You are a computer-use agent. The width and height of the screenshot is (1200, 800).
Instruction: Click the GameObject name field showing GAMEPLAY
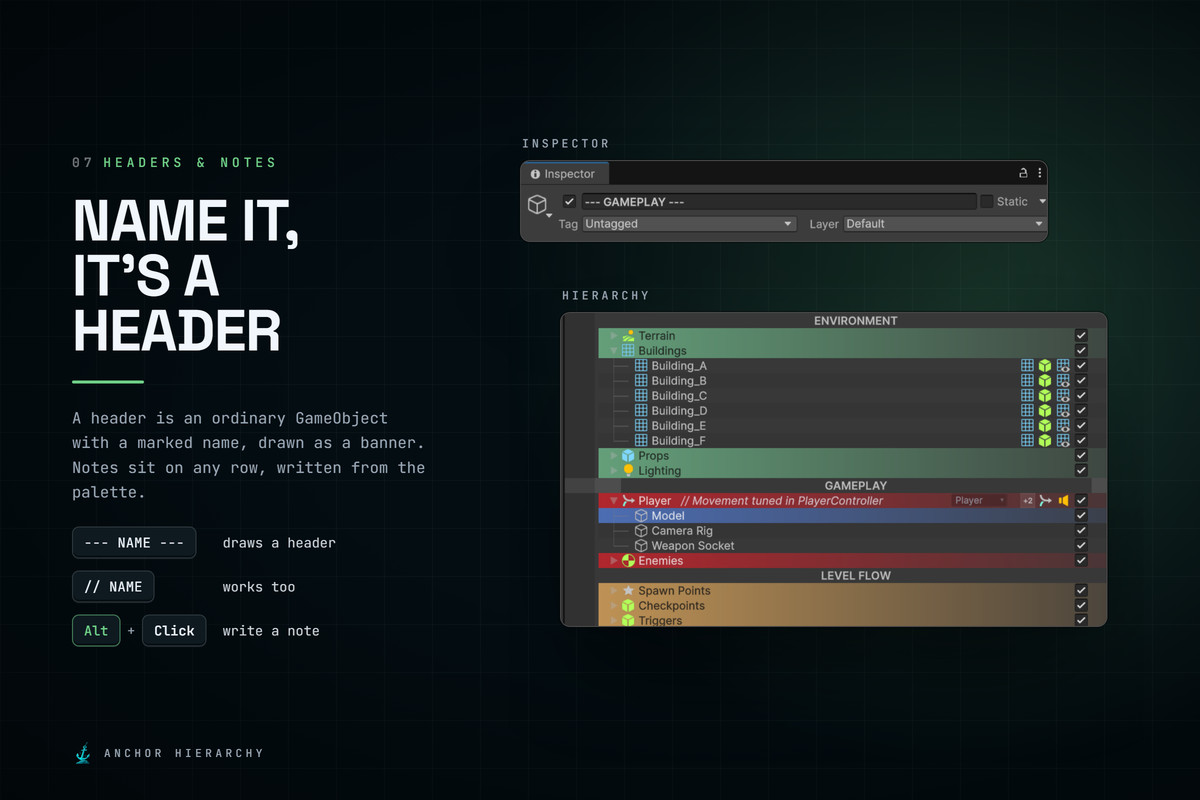[x=778, y=201]
